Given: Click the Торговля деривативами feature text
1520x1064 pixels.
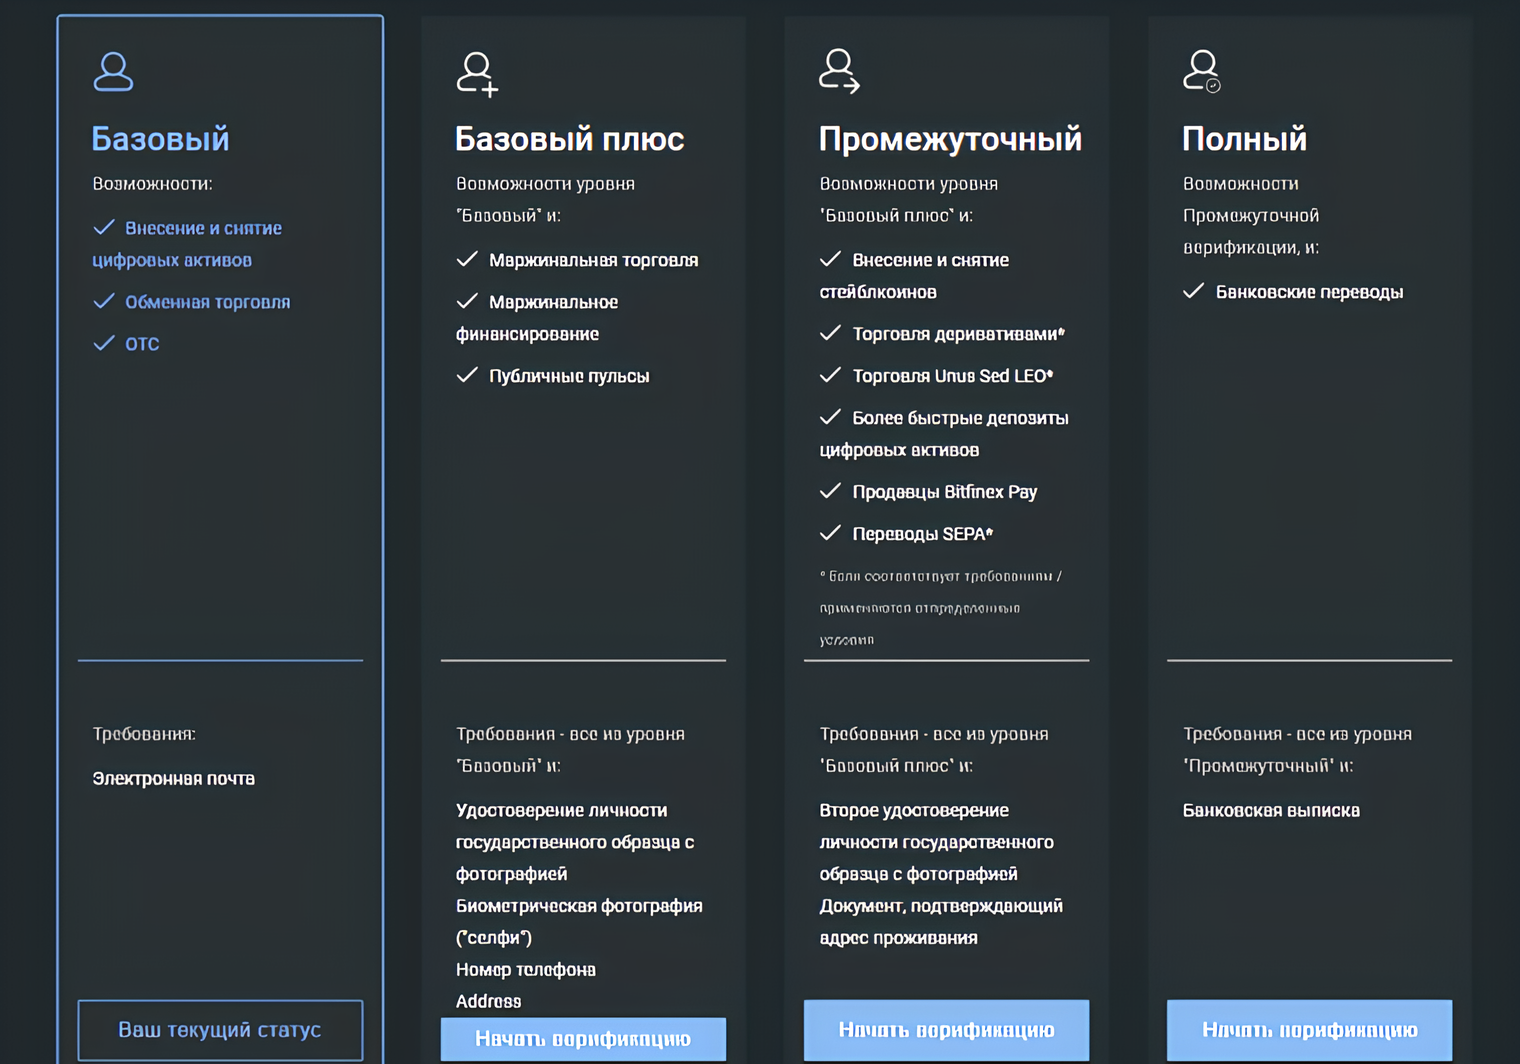Looking at the screenshot, I should (958, 334).
